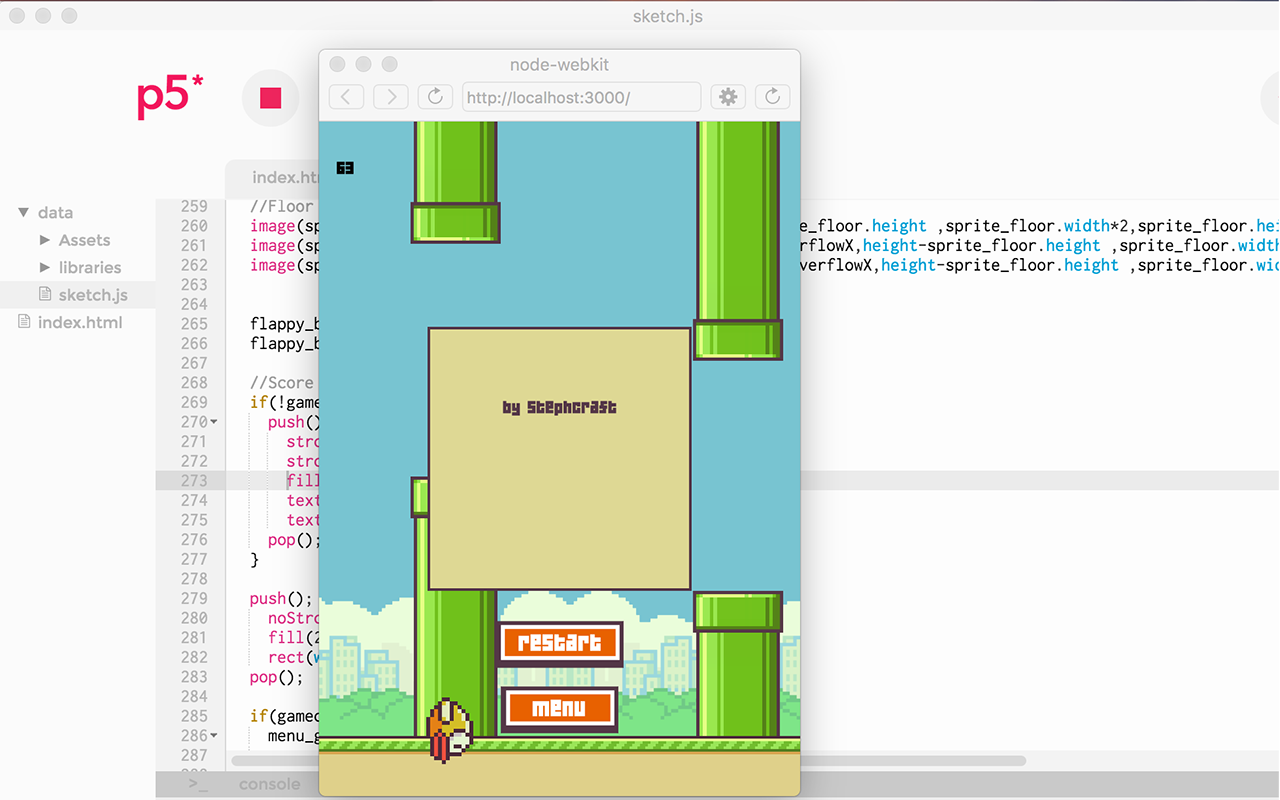
Task: Stop the running sketch with the pink stop button
Action: (x=270, y=98)
